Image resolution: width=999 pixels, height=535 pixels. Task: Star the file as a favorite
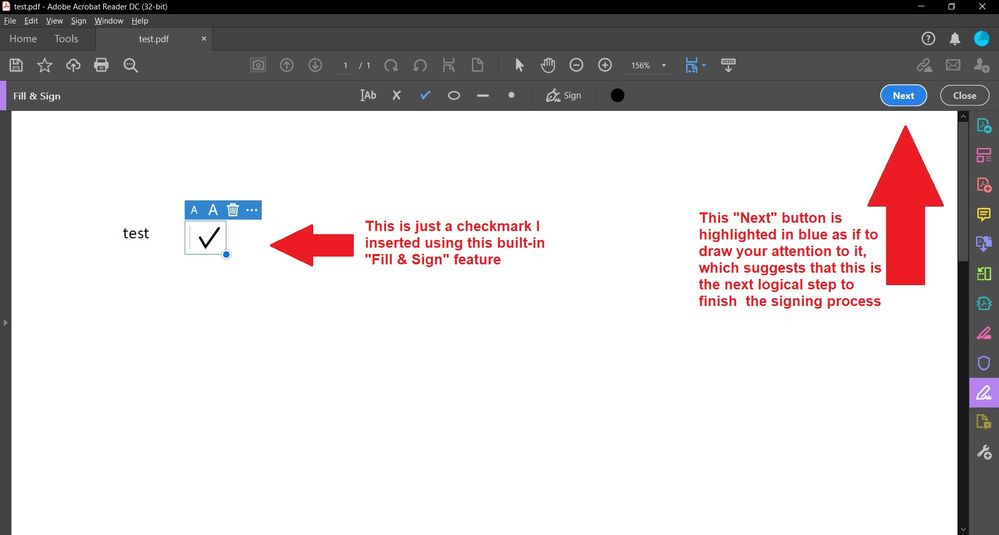45,65
